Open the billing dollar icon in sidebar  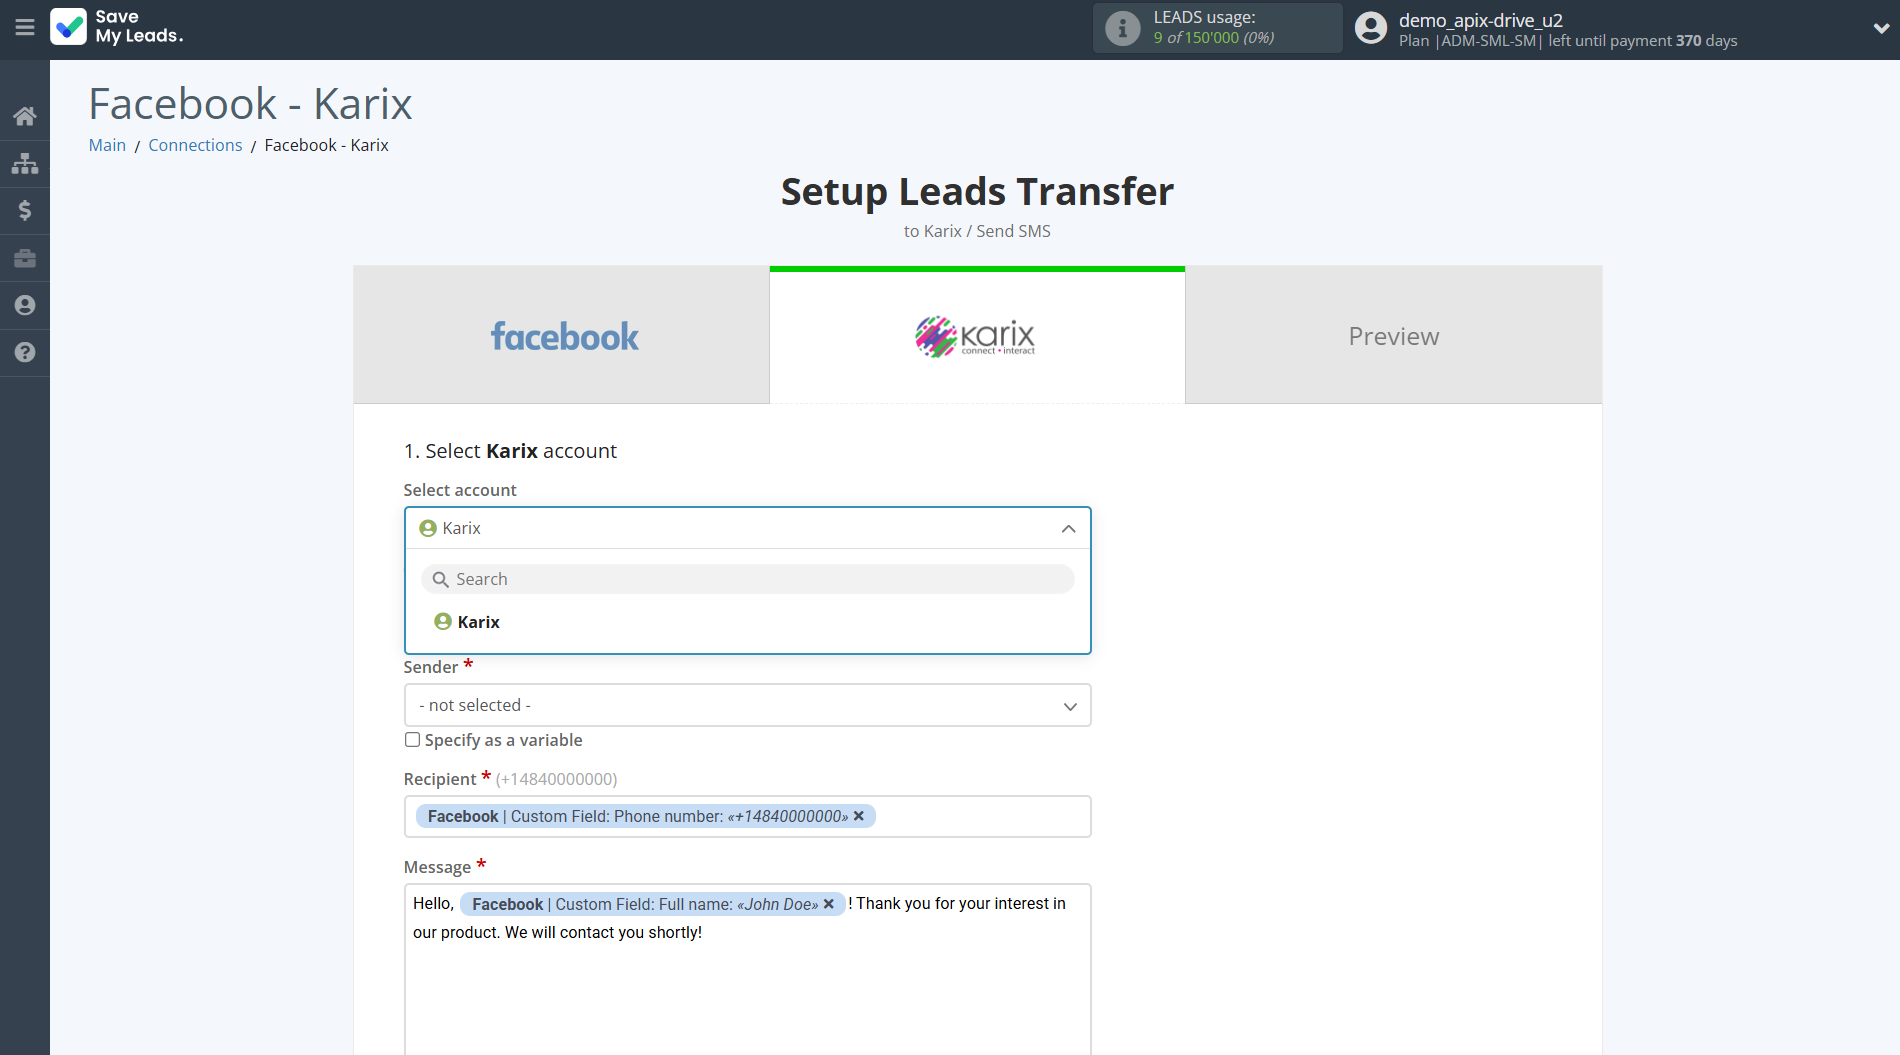[25, 210]
